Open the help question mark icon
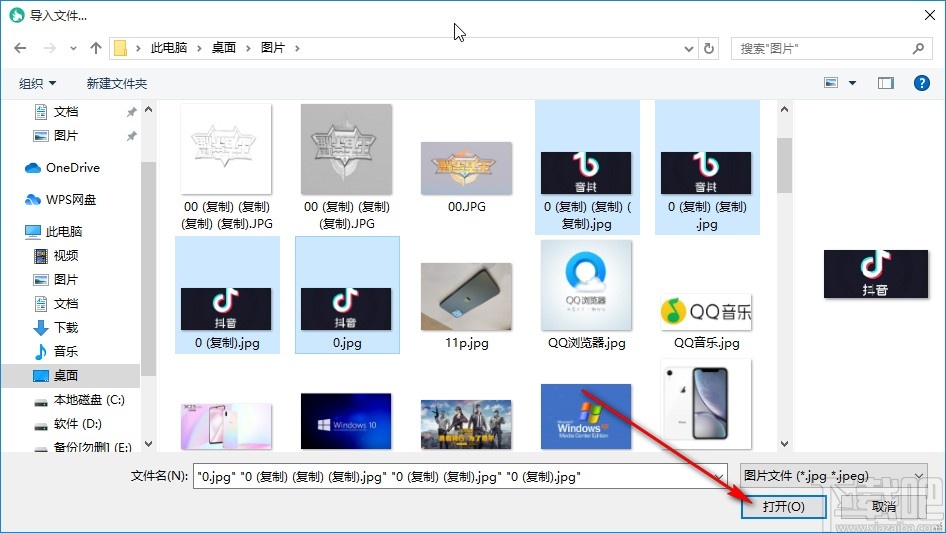 [921, 83]
